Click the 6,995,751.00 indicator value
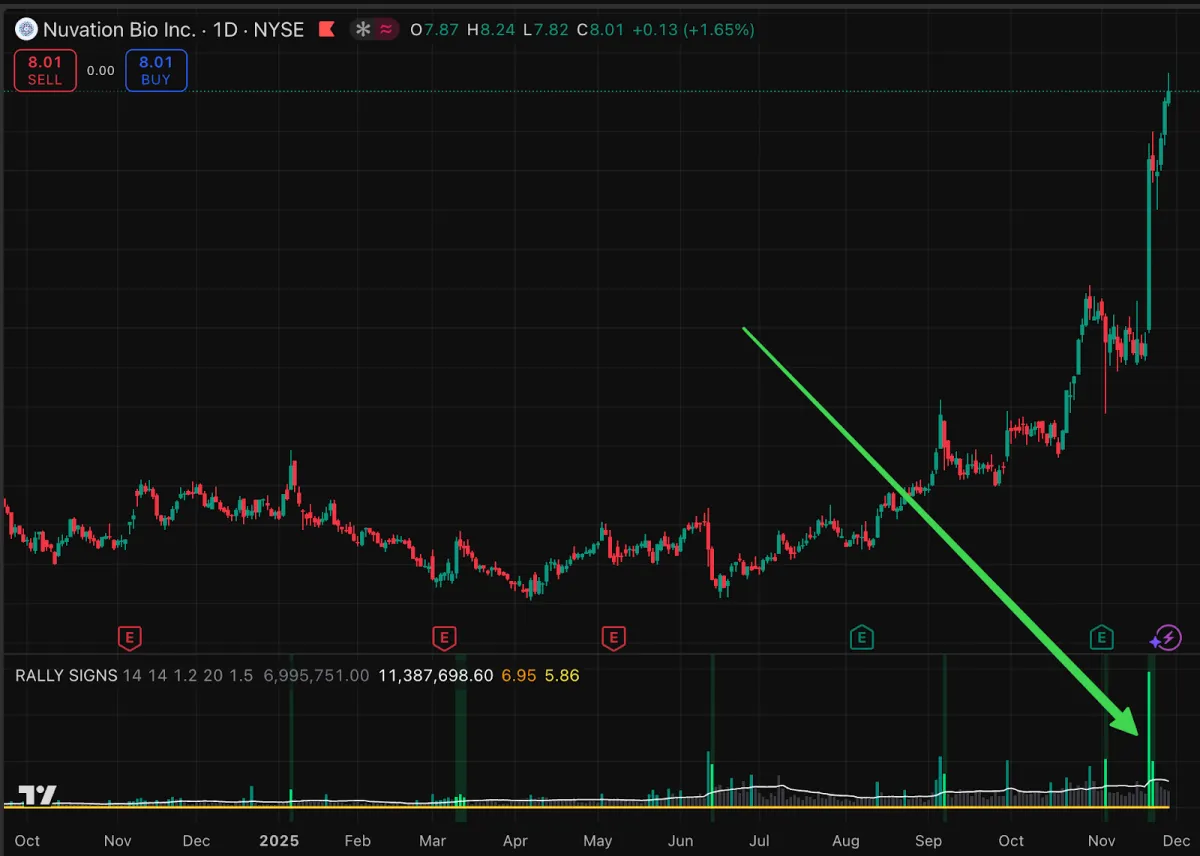The image size is (1200, 856). click(316, 676)
